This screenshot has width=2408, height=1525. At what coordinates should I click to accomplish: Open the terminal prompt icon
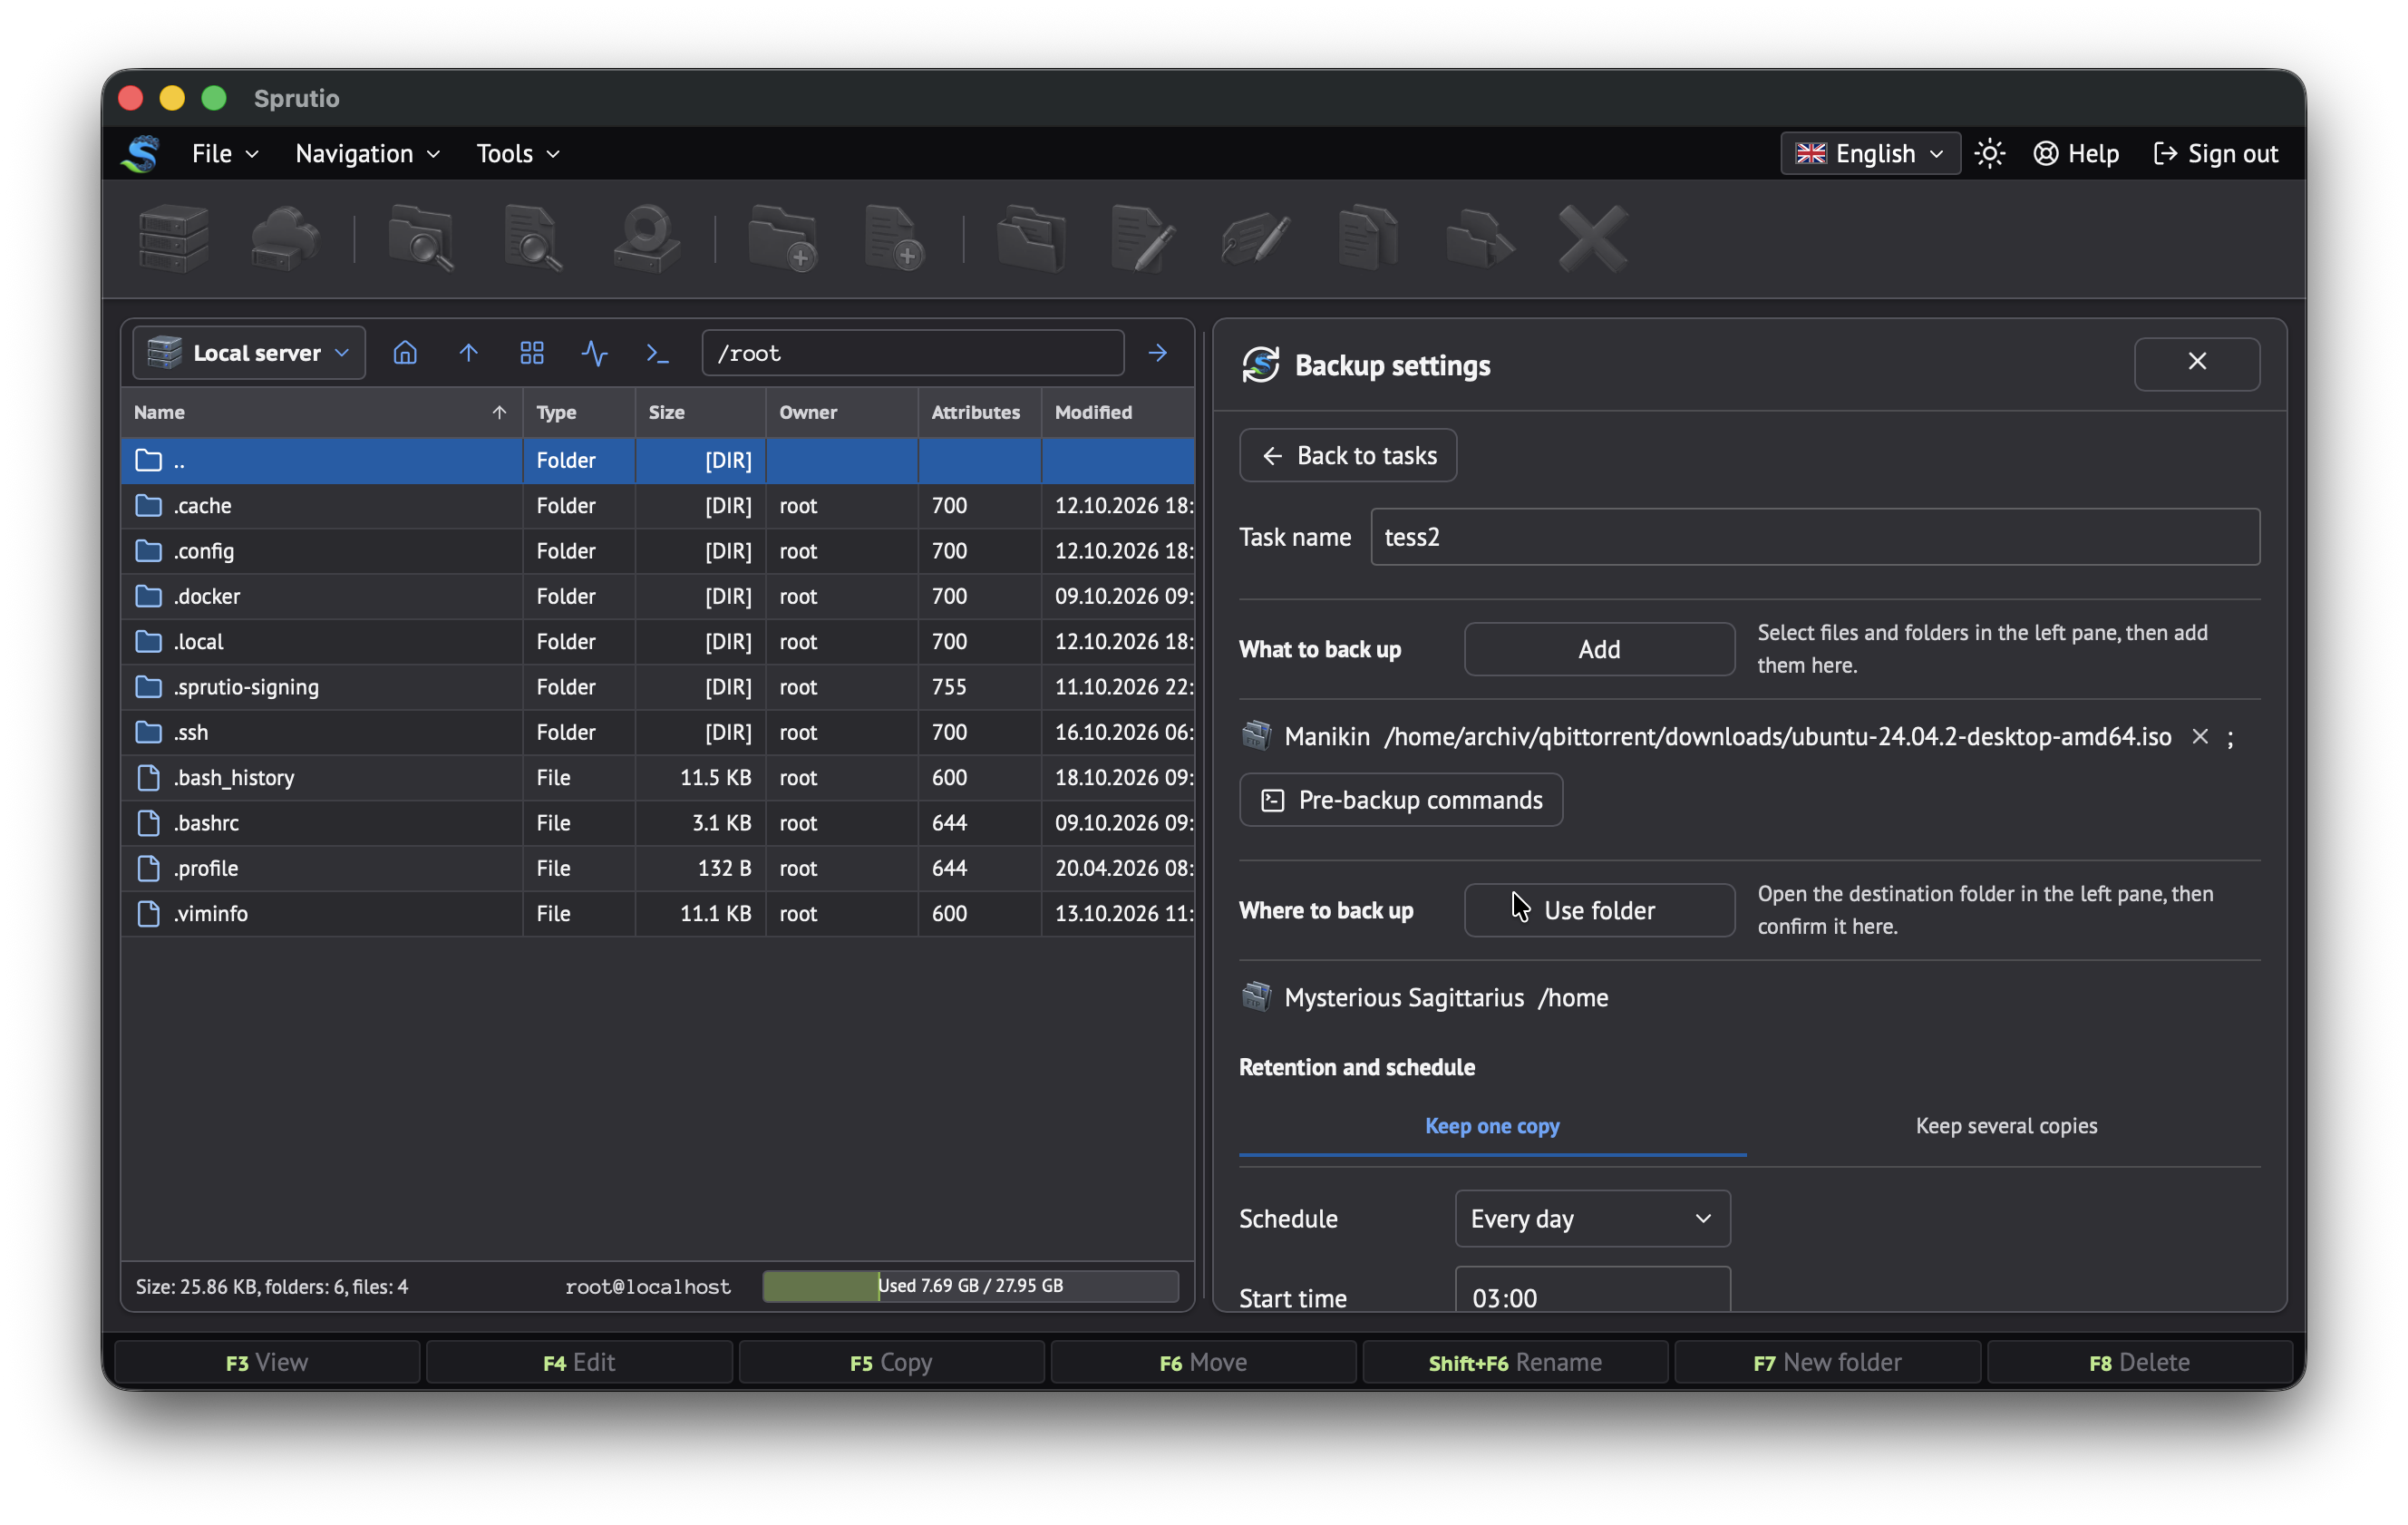(x=657, y=353)
